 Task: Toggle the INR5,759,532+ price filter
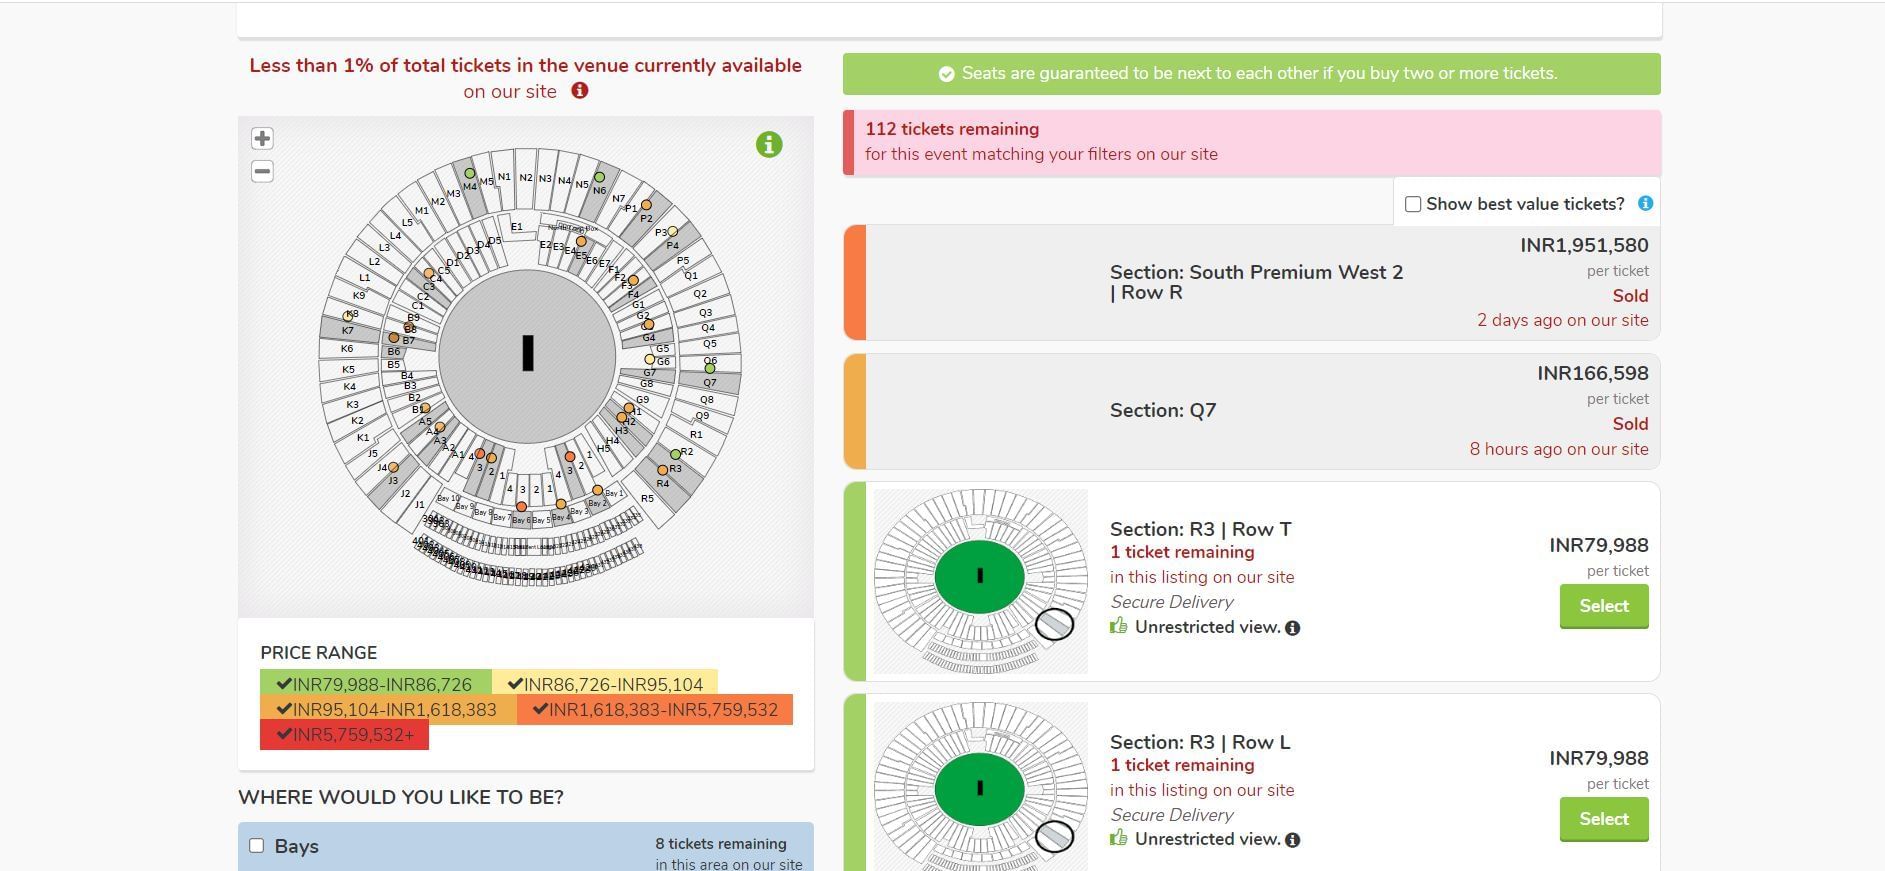[344, 734]
